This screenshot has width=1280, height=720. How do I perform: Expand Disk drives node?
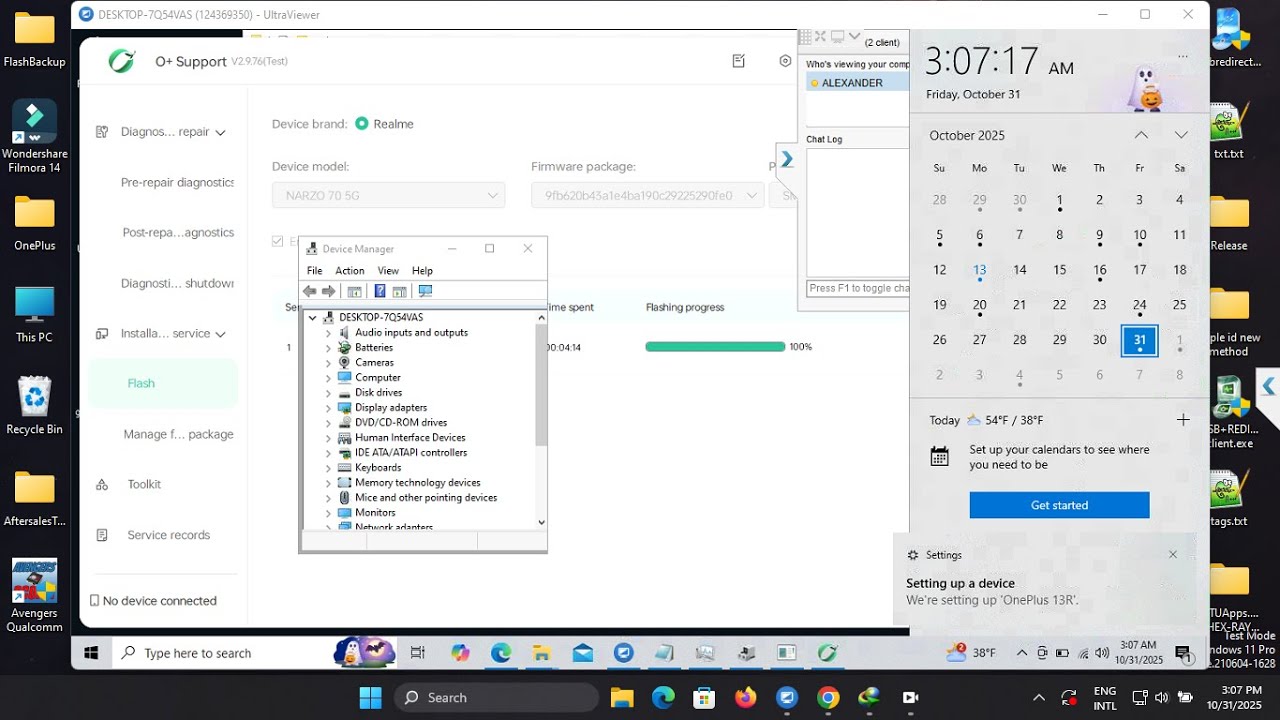328,393
